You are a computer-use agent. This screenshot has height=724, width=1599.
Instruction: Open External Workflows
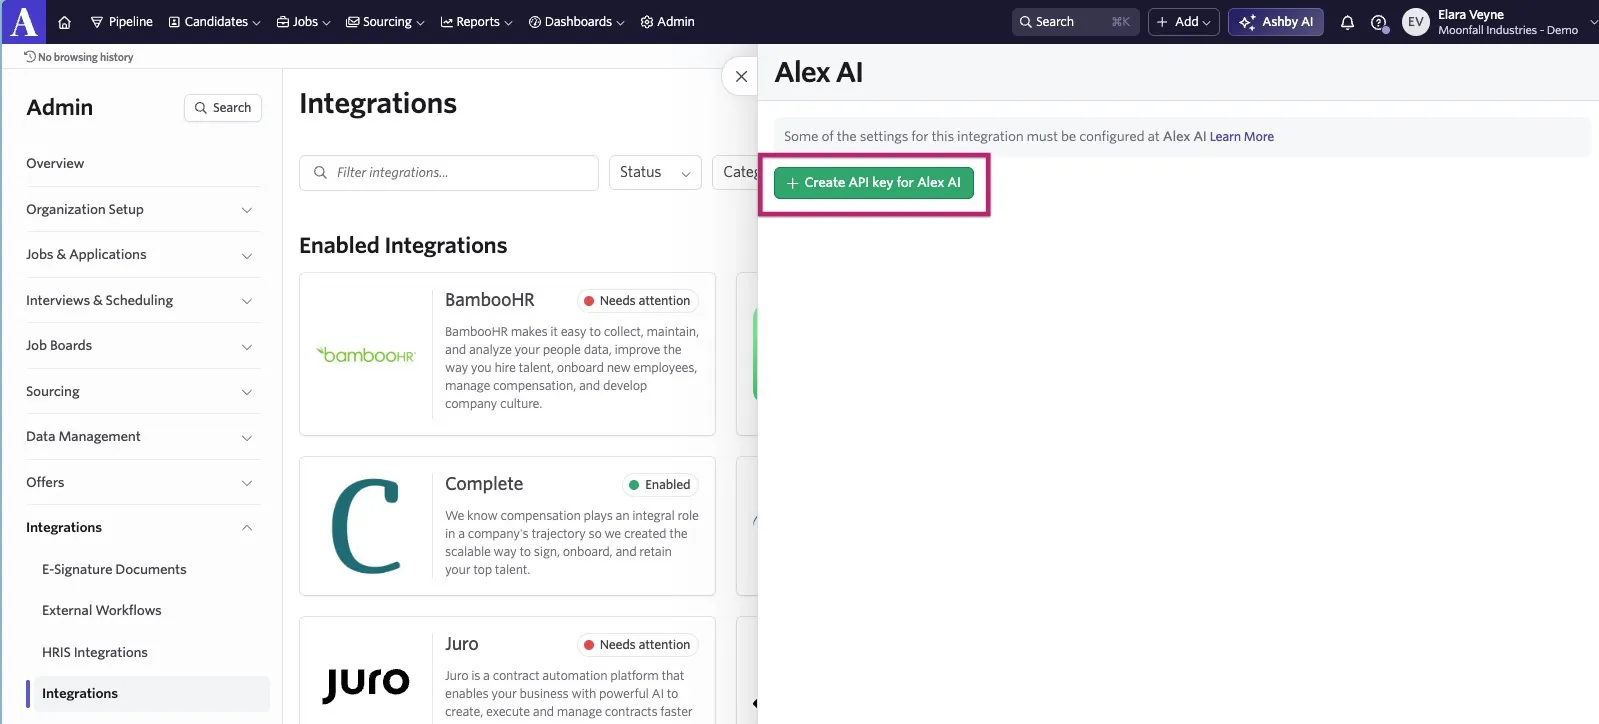click(101, 611)
